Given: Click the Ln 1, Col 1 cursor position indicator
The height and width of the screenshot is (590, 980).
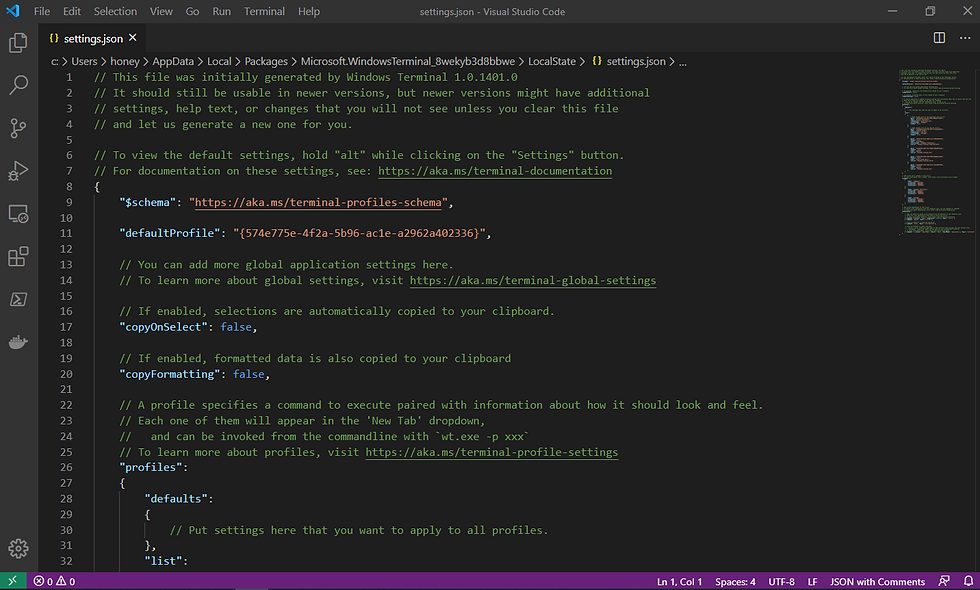Looking at the screenshot, I should pyautogui.click(x=679, y=581).
